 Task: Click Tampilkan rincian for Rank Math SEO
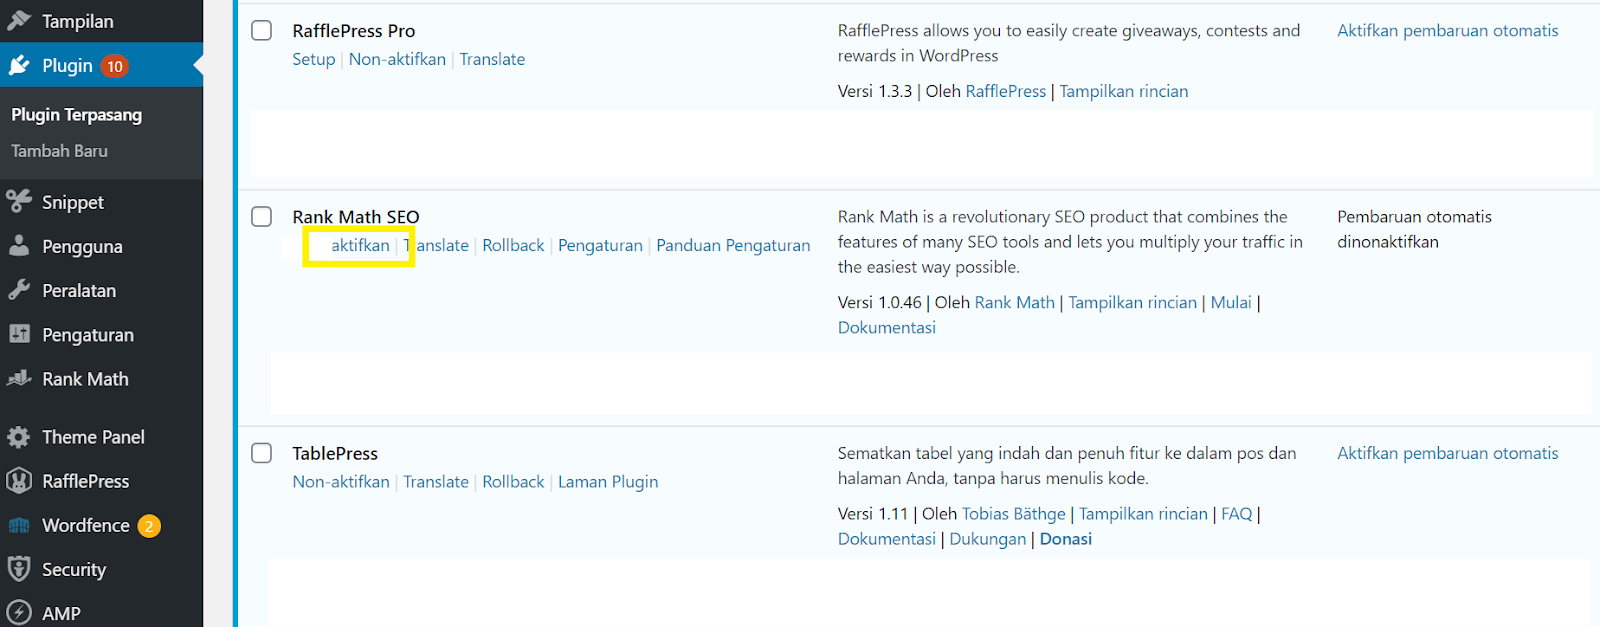[x=1132, y=302]
